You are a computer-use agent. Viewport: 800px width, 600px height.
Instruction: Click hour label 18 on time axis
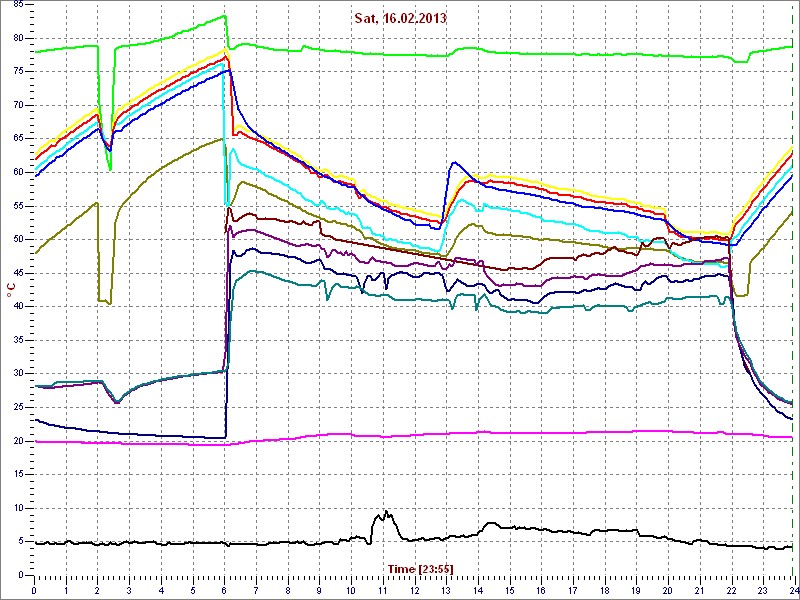604,590
